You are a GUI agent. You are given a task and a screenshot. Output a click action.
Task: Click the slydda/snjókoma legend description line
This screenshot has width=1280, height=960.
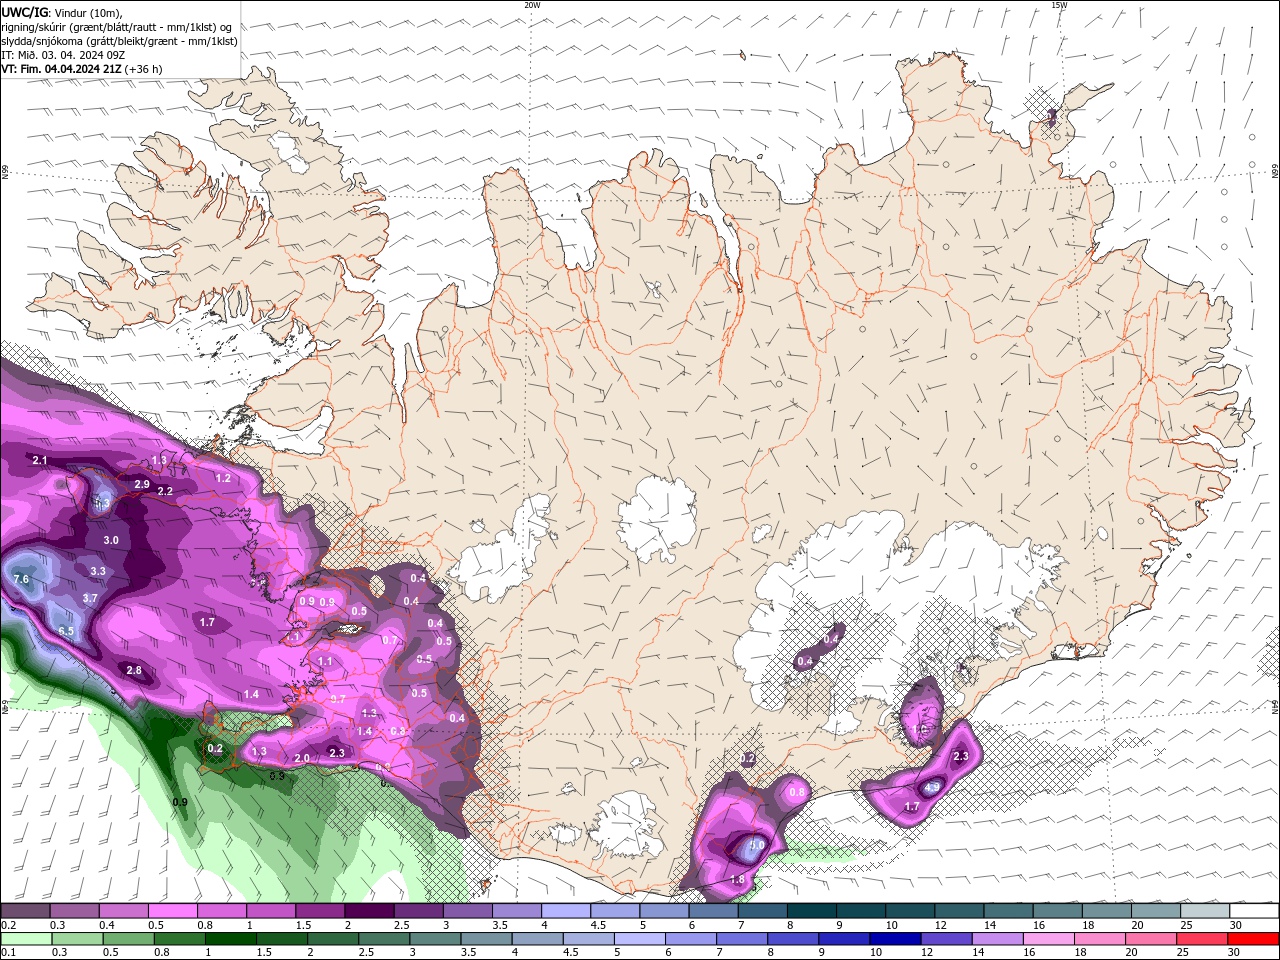[120, 41]
